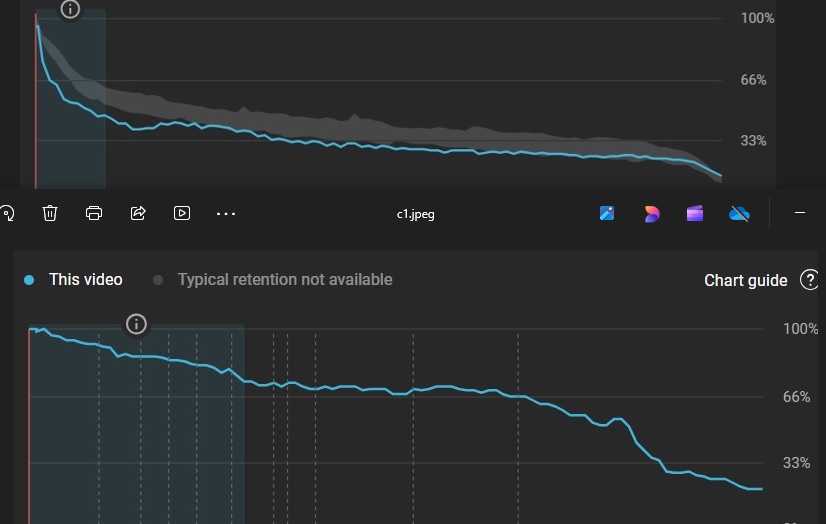This screenshot has height=524, width=826.
Task: Click the info icon above the lower chart
Action: tap(137, 324)
